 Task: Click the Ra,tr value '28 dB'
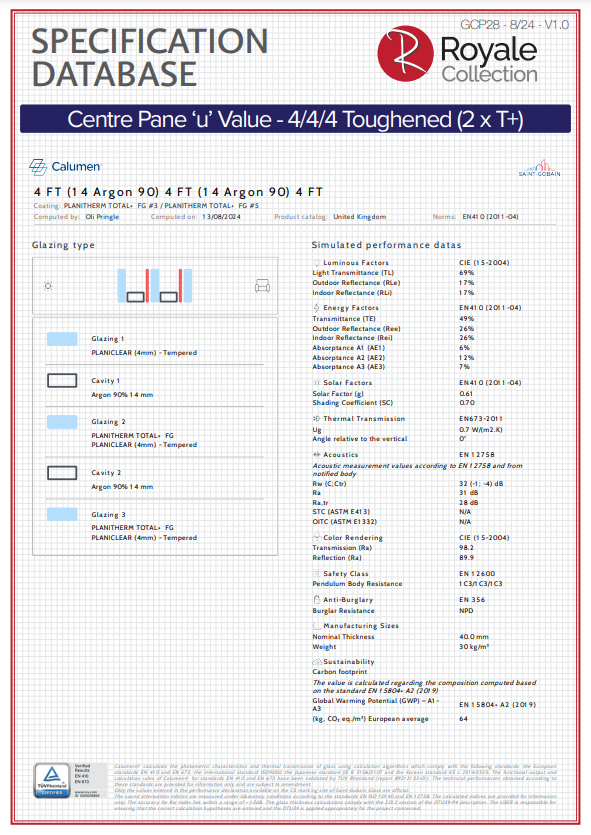[x=469, y=502]
